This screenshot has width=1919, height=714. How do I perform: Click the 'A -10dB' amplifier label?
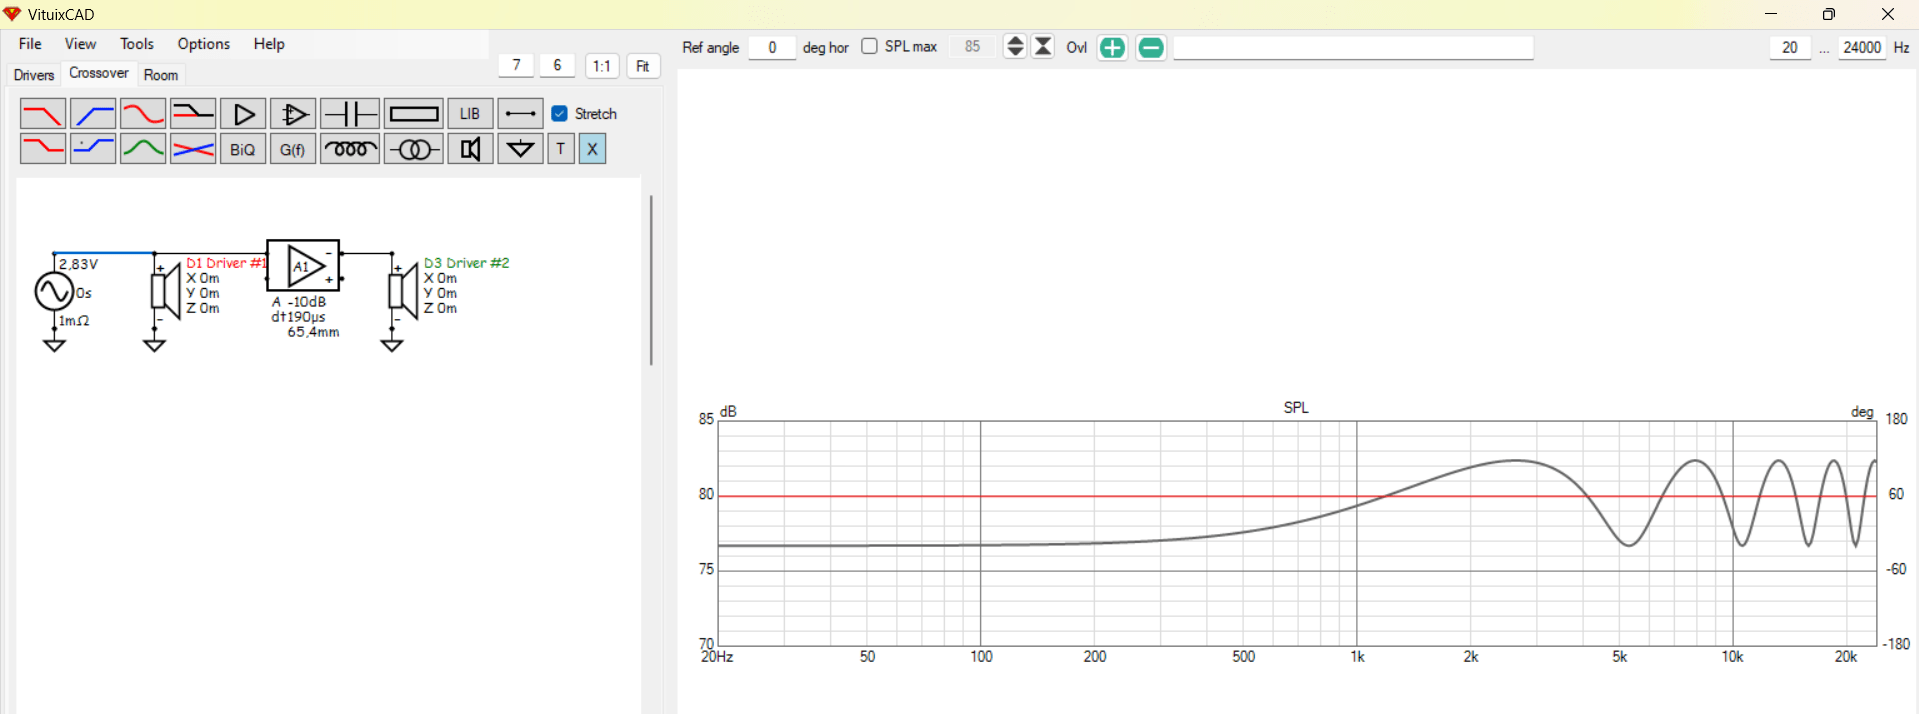[299, 302]
